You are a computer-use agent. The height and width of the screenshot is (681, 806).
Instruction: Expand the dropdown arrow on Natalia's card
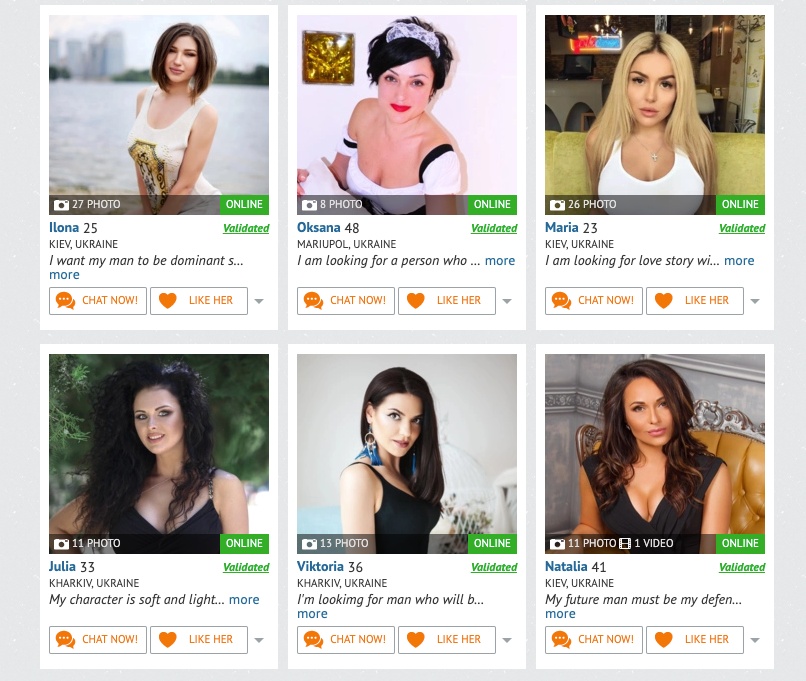[x=755, y=640]
